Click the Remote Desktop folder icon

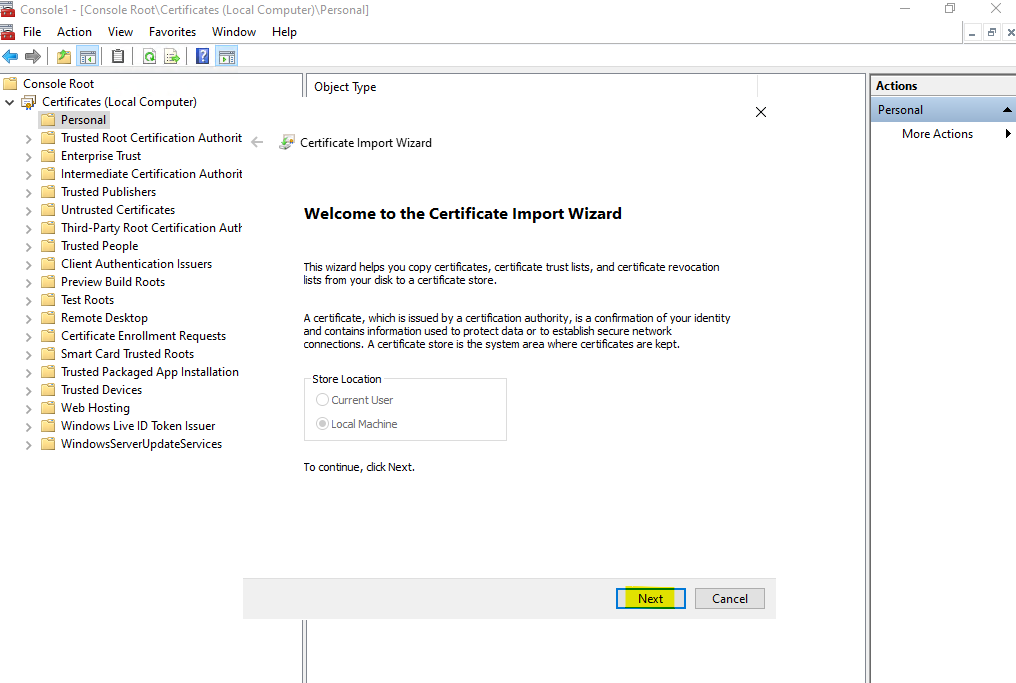click(x=48, y=318)
